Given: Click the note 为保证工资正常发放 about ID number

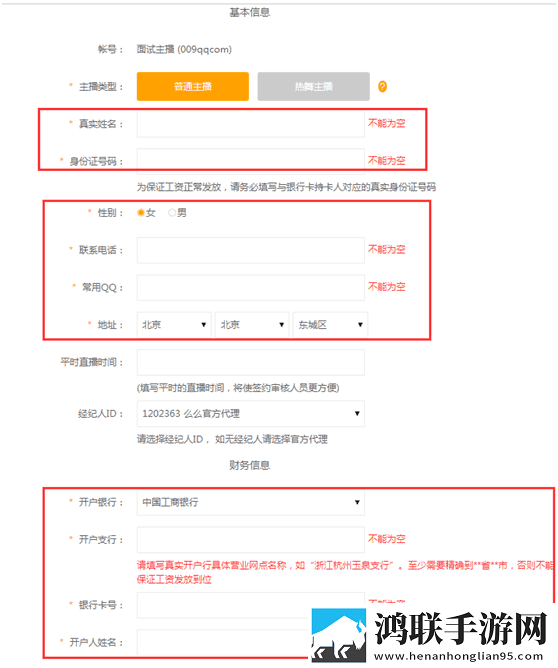Looking at the screenshot, I should click(286, 187).
